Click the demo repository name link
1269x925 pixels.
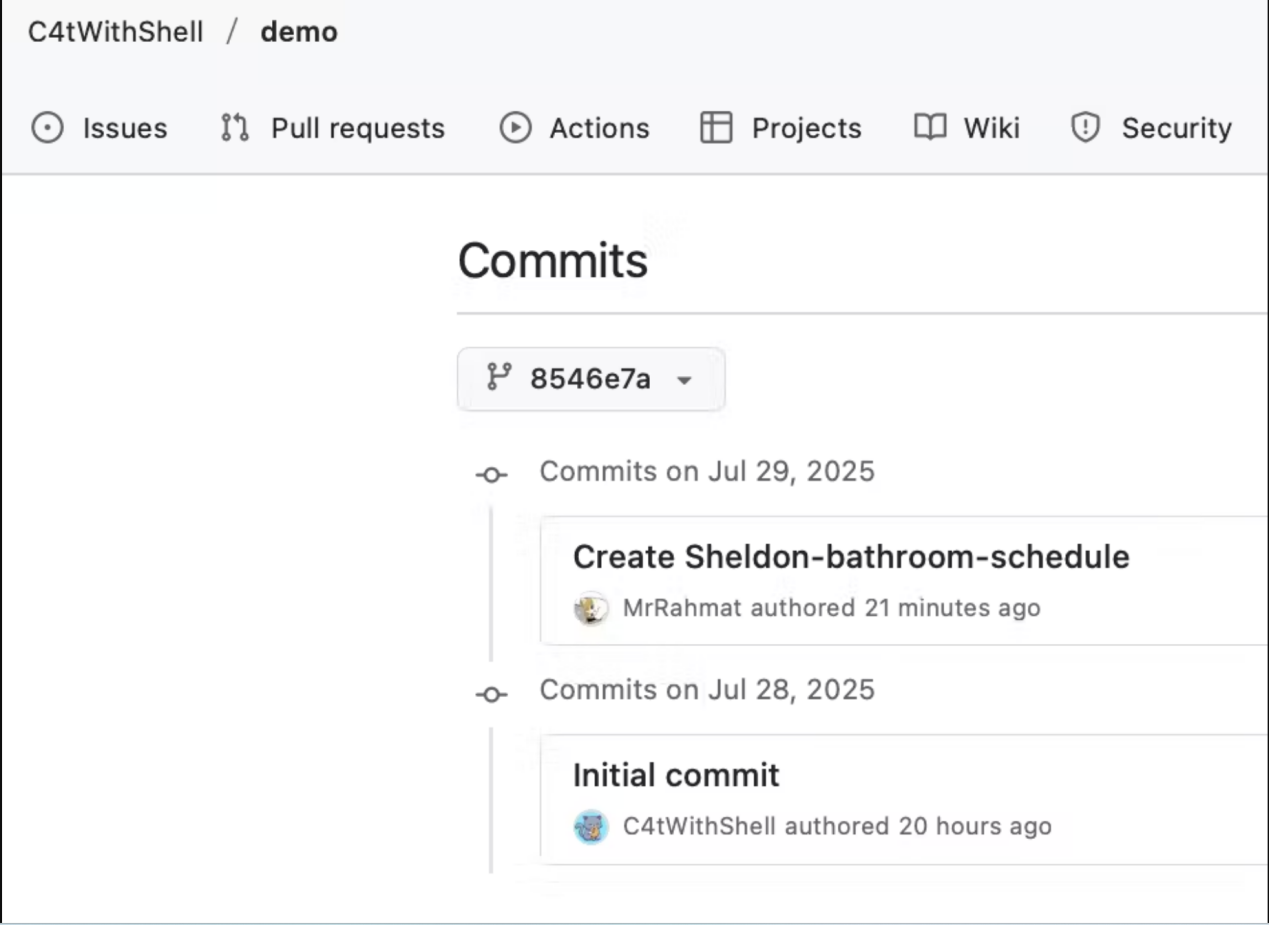[x=299, y=32]
